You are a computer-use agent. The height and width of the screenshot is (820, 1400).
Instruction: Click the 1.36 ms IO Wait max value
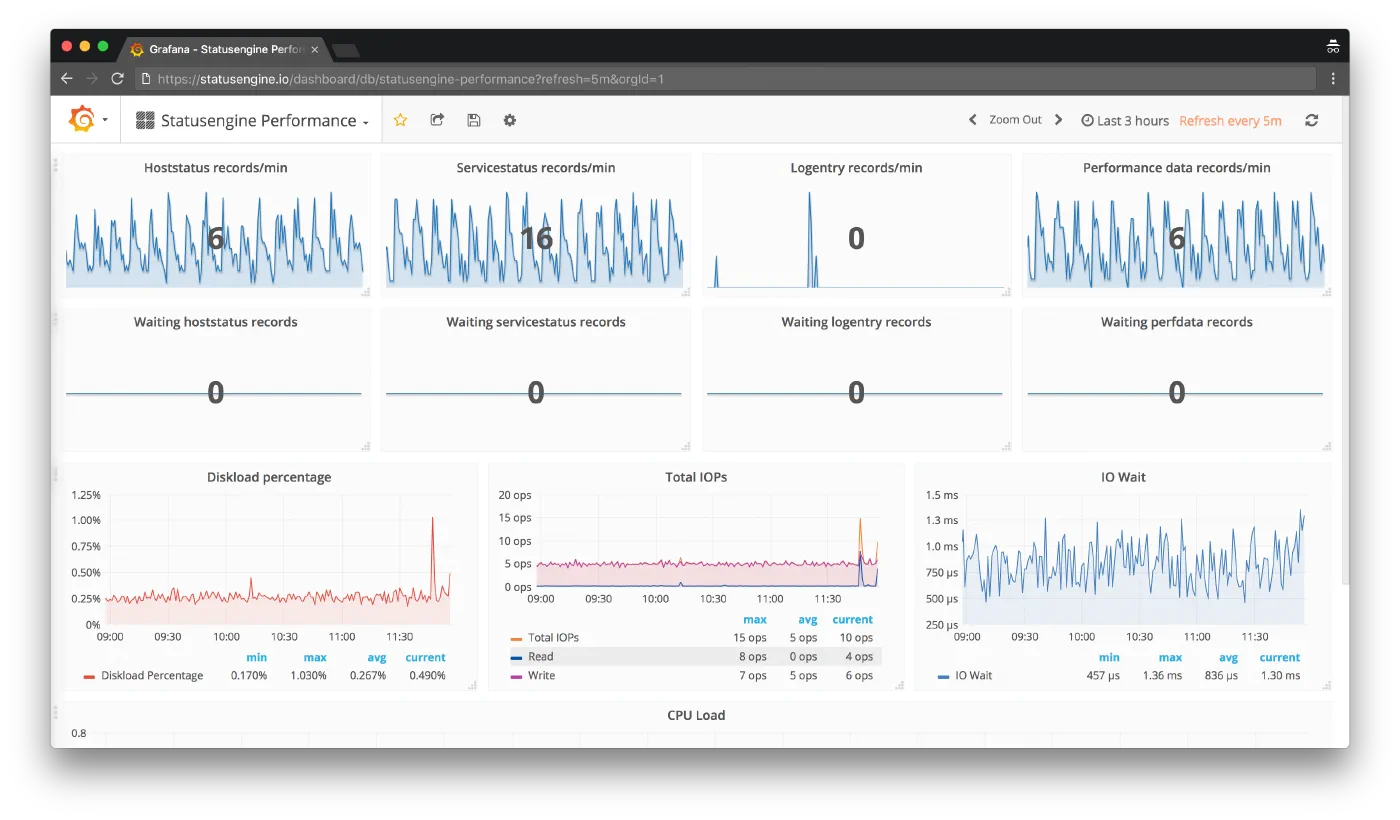coord(1162,676)
